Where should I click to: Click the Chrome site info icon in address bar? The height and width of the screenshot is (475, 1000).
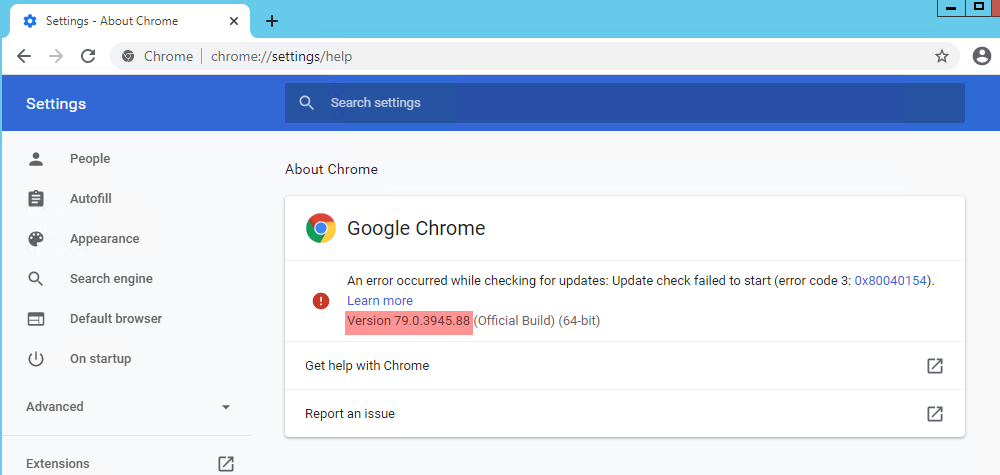tap(128, 56)
